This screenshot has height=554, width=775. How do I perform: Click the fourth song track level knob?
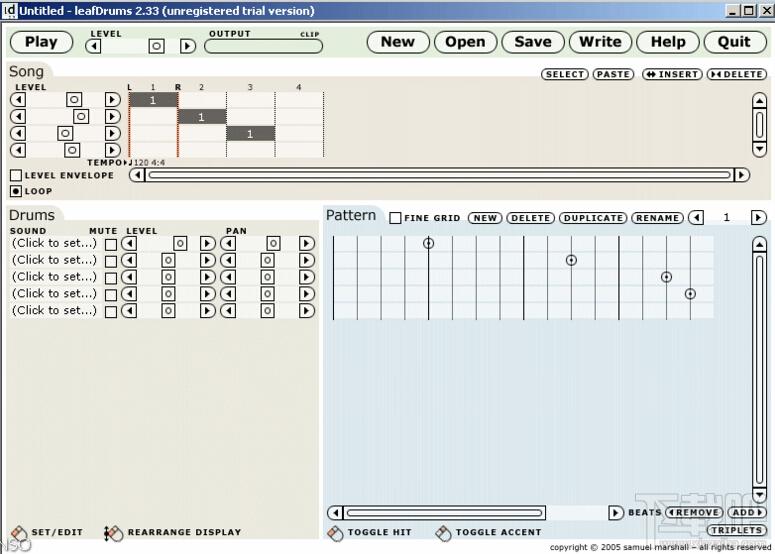pyautogui.click(x=72, y=150)
